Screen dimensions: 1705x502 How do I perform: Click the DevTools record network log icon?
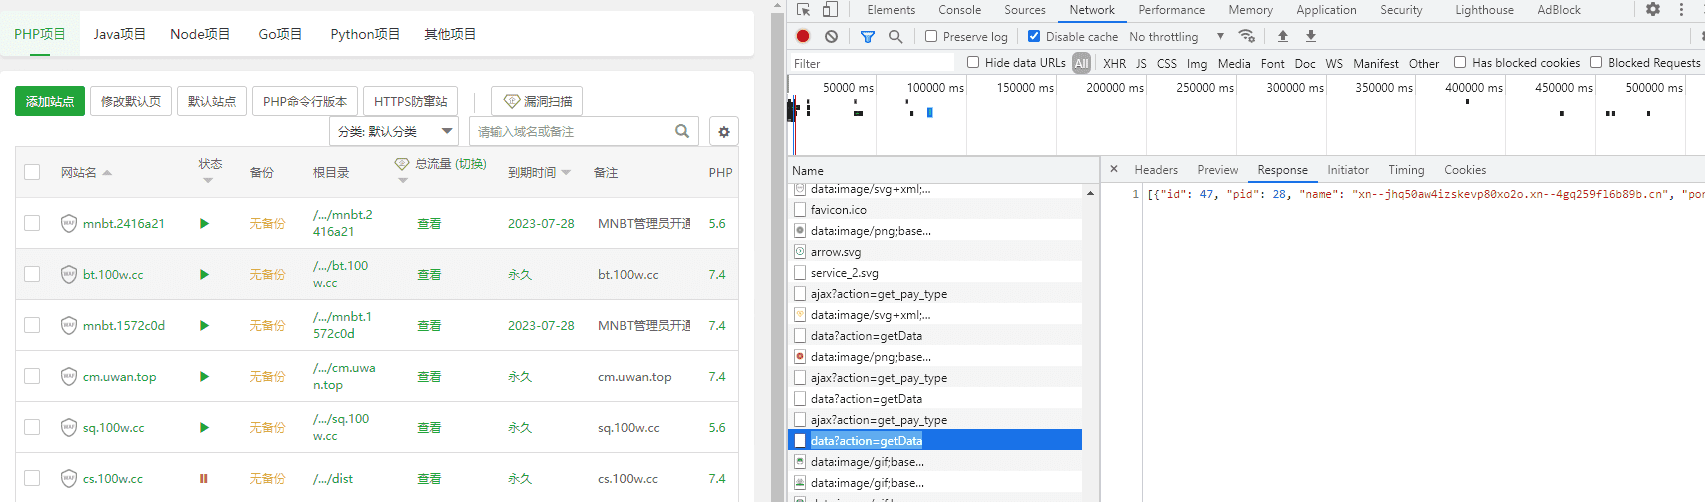point(803,36)
